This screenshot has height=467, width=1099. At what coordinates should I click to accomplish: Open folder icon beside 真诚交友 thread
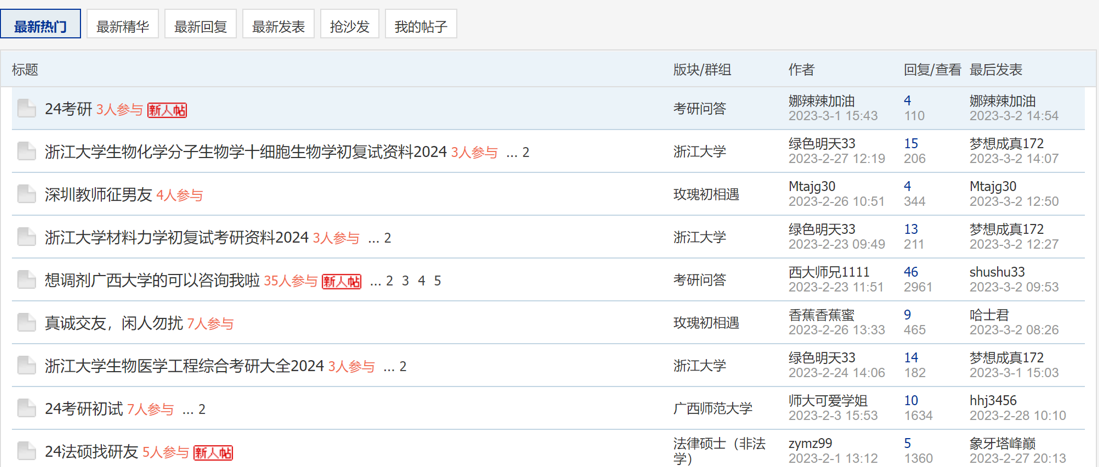click(x=27, y=323)
